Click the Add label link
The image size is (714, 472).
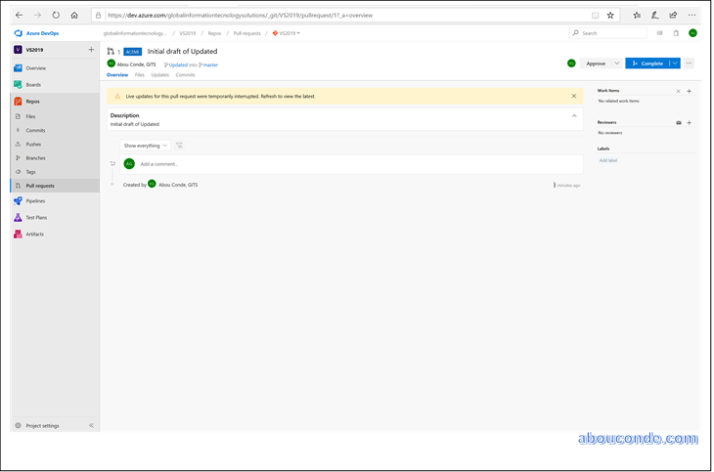click(608, 160)
